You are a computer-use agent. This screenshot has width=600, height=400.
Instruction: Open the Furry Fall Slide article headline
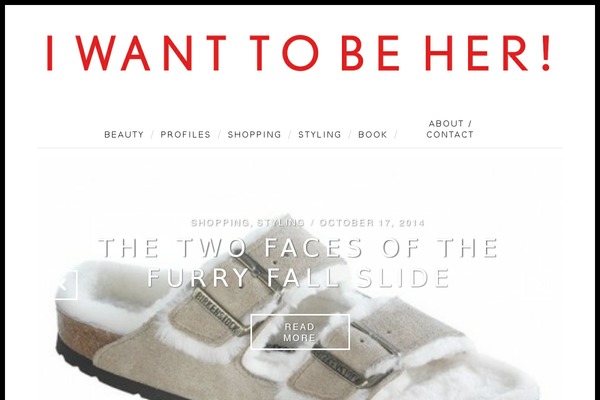pyautogui.click(x=299, y=263)
